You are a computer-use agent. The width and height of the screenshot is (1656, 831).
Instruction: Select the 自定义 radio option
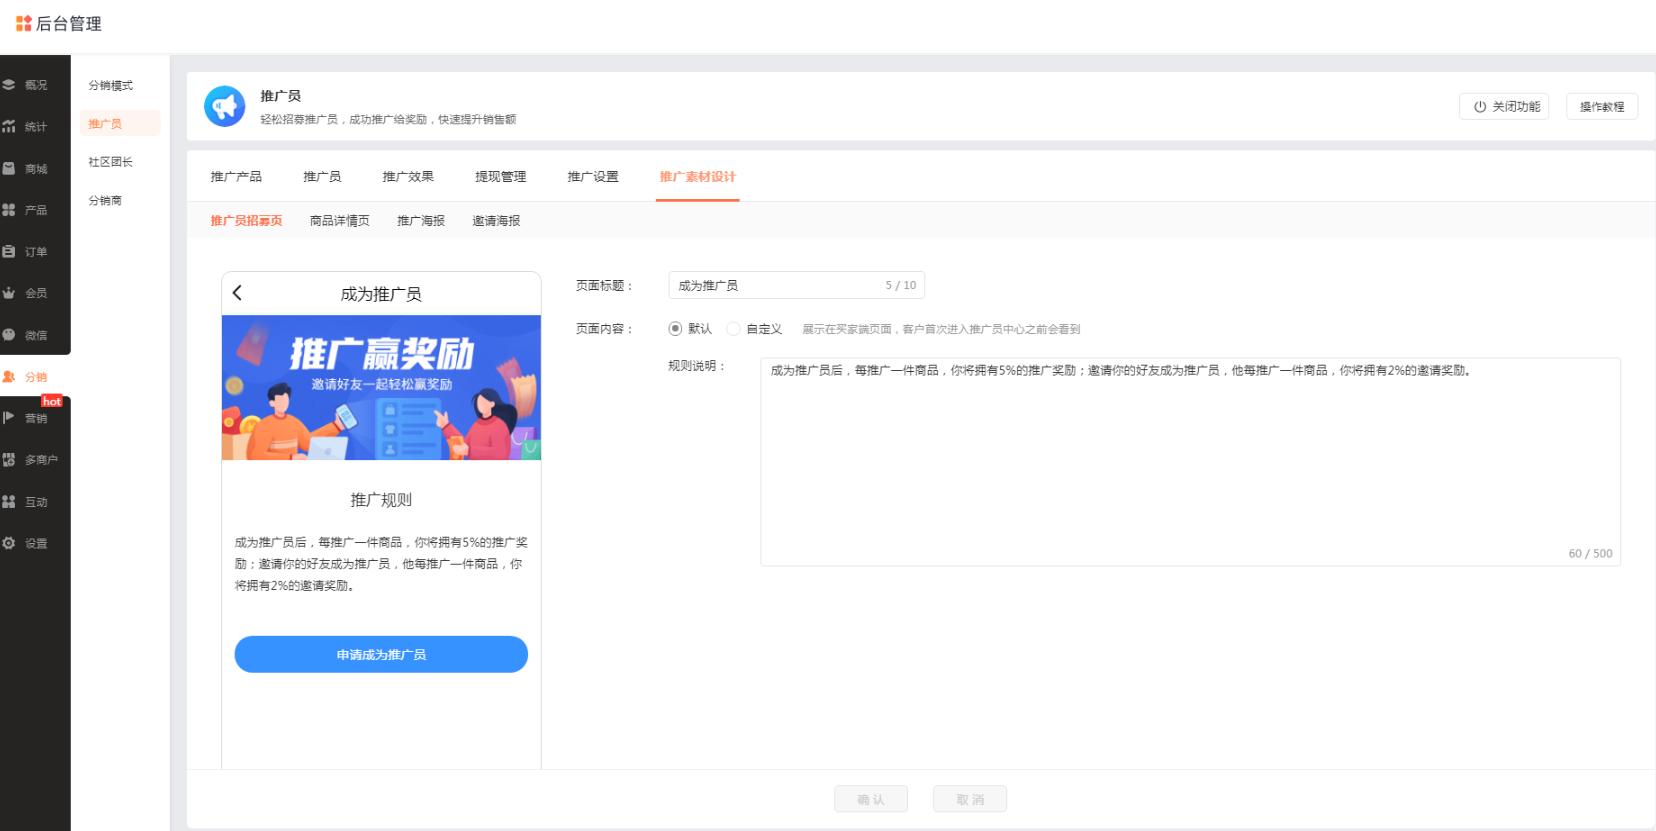coord(733,329)
